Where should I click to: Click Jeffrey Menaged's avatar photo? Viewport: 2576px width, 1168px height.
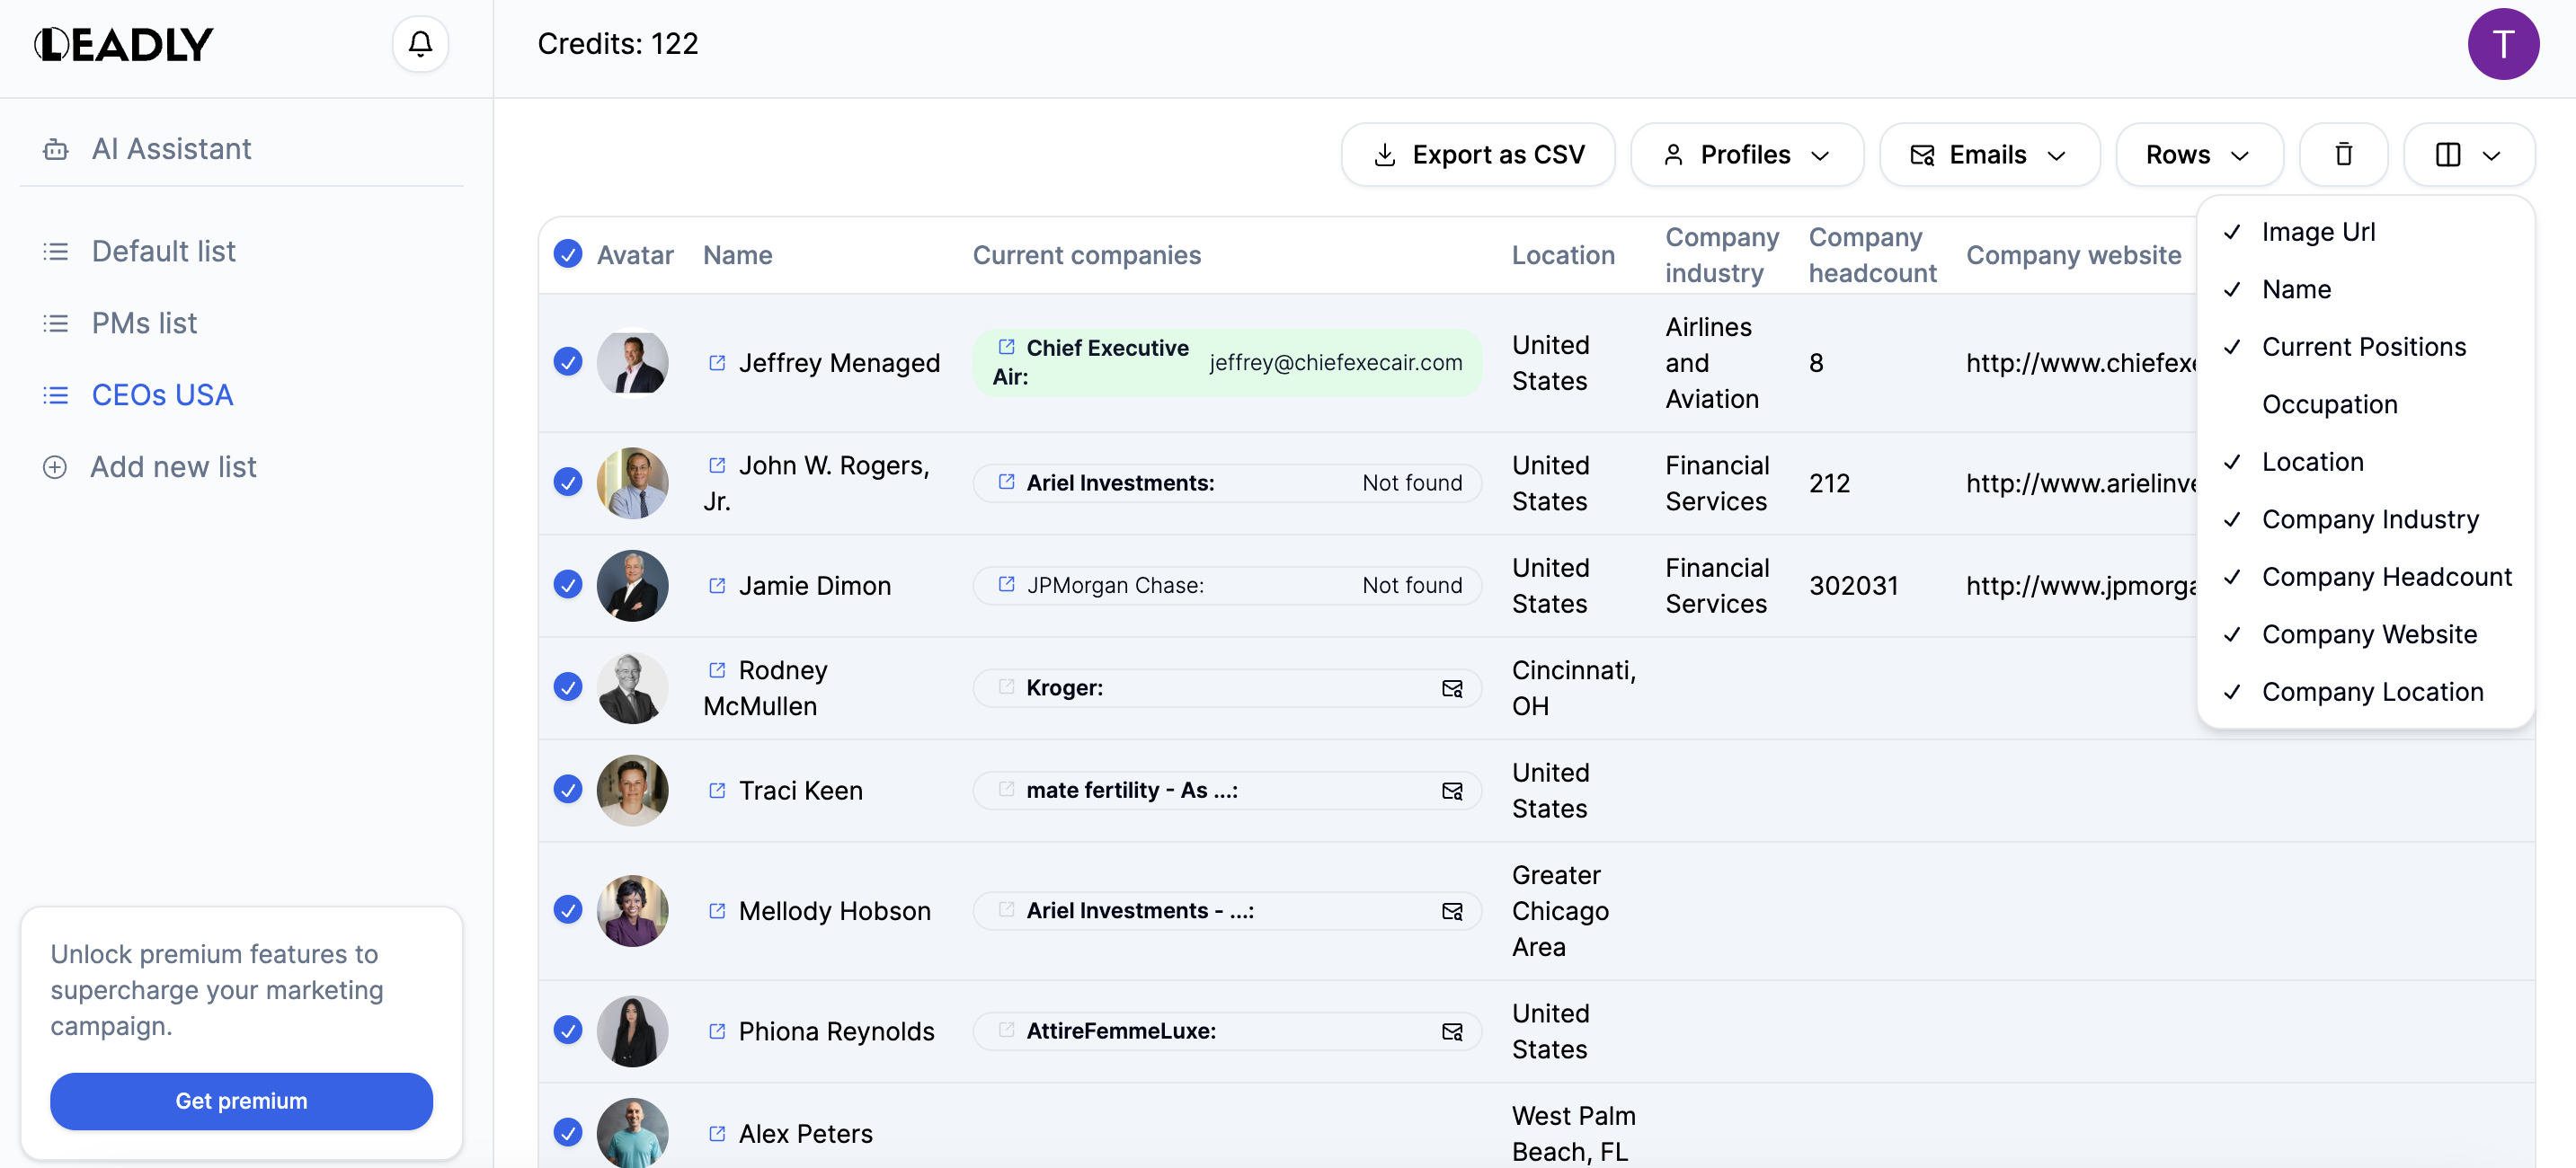[x=632, y=362]
